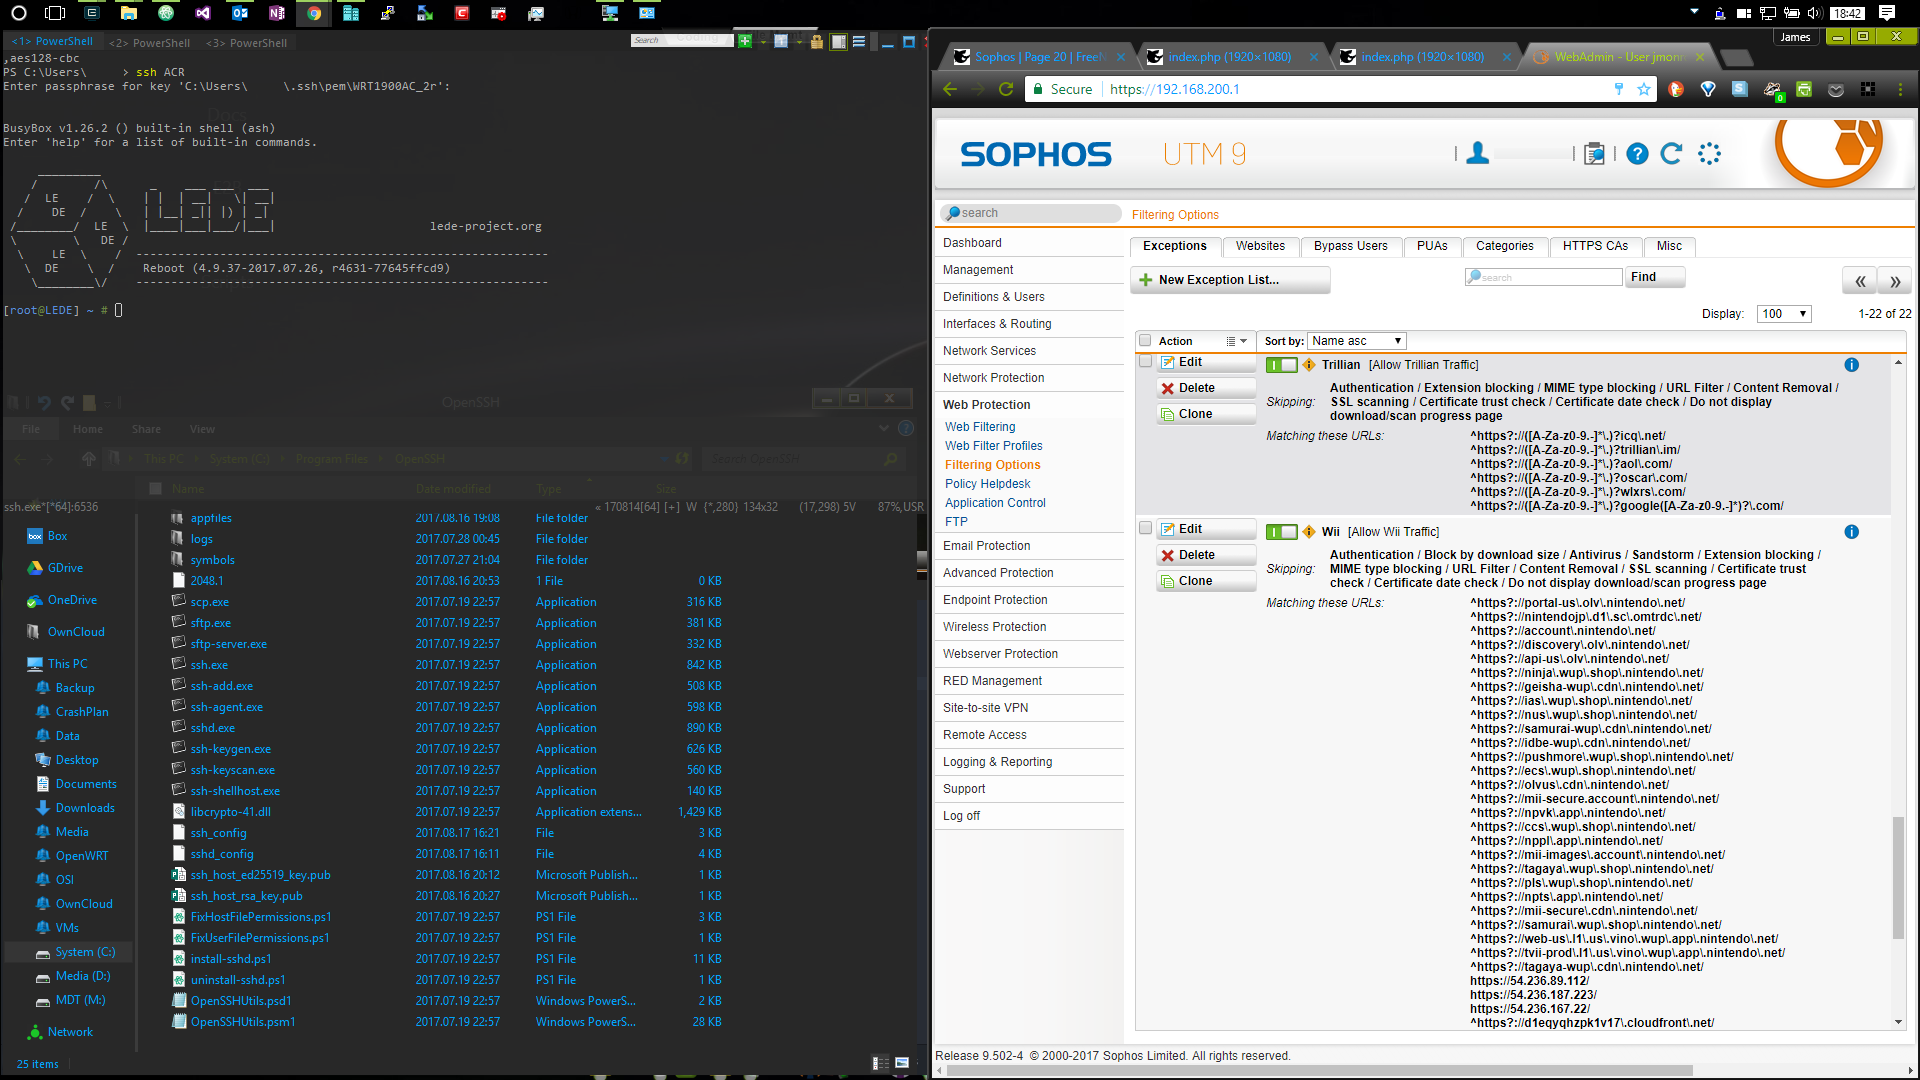Image resolution: width=1920 pixels, height=1080 pixels.
Task: Go to the next page with » button
Action: point(1895,281)
